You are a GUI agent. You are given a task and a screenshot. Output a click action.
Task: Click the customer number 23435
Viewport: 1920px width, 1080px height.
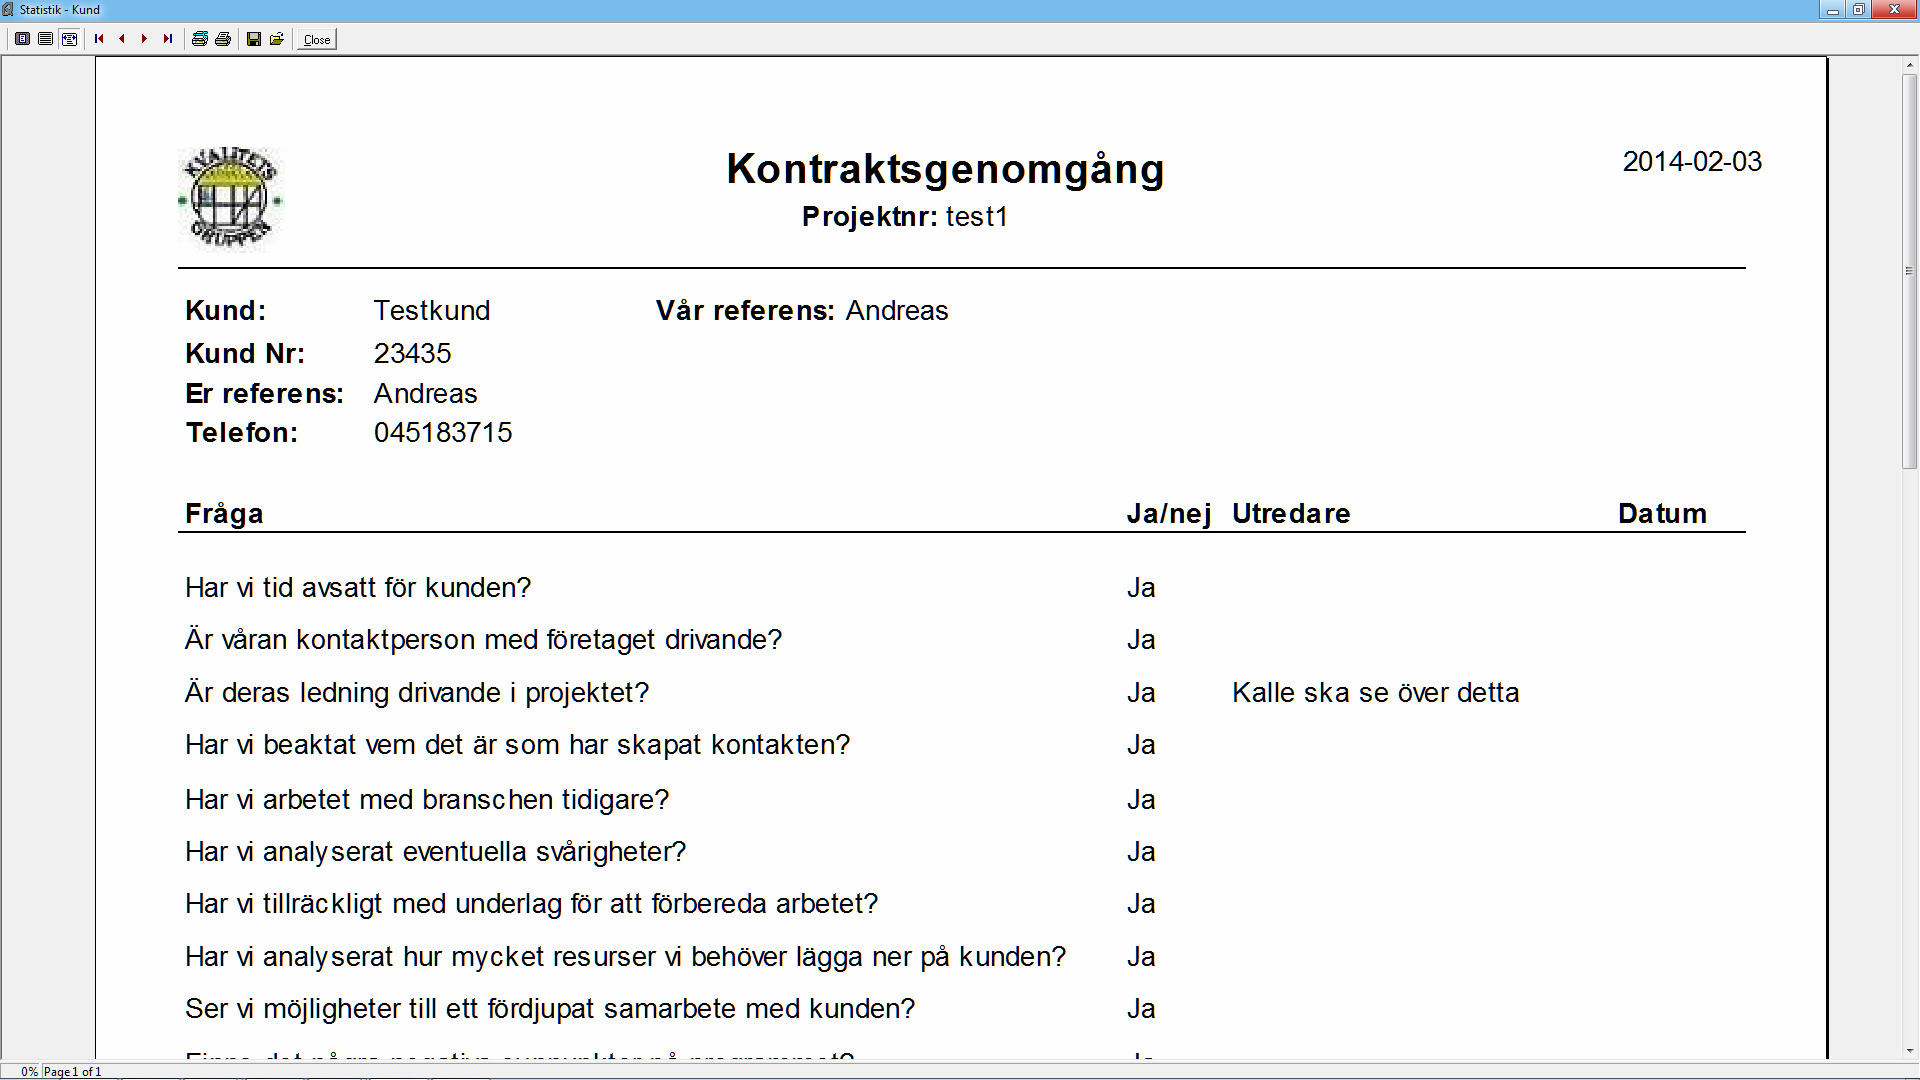pos(412,353)
